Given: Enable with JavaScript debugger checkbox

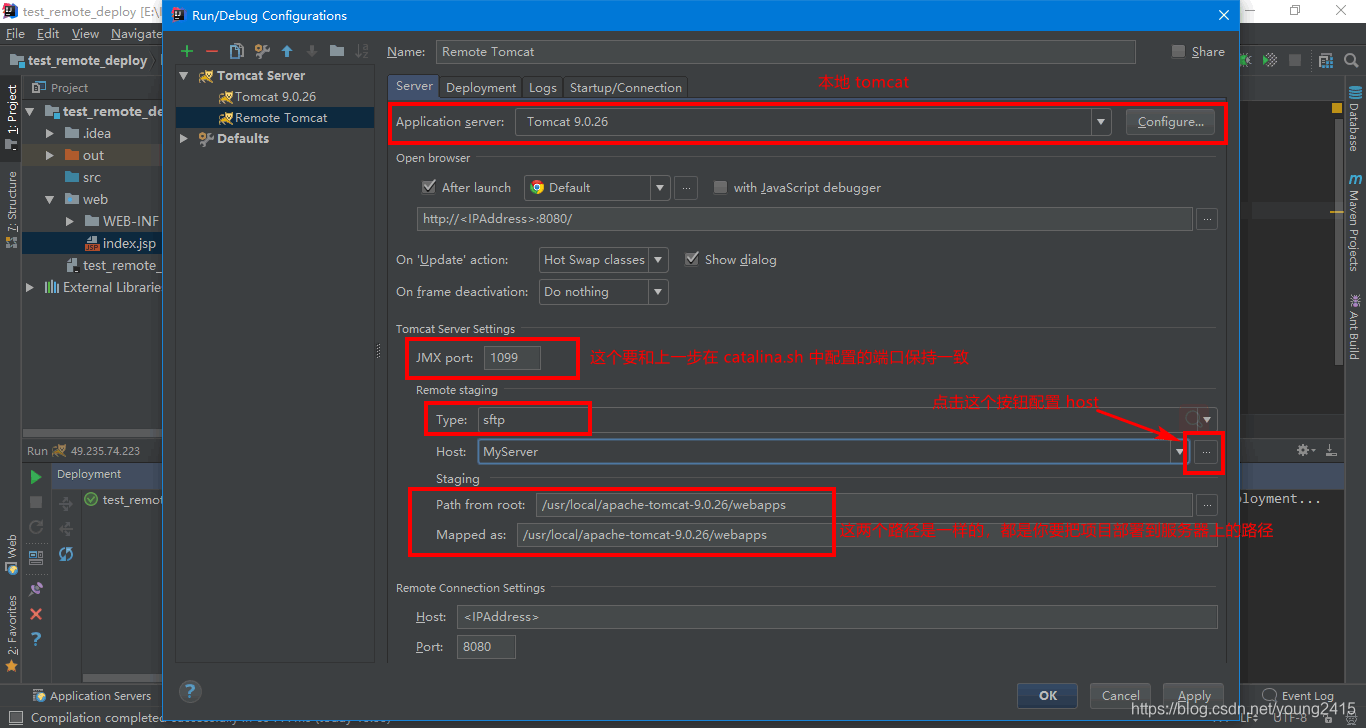Looking at the screenshot, I should point(720,187).
